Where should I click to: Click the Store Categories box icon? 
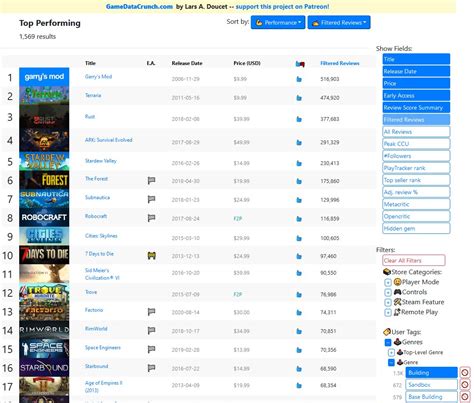pos(387,272)
